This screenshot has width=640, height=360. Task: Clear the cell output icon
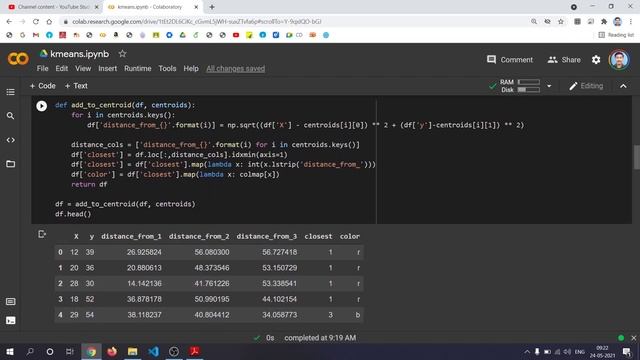42,234
